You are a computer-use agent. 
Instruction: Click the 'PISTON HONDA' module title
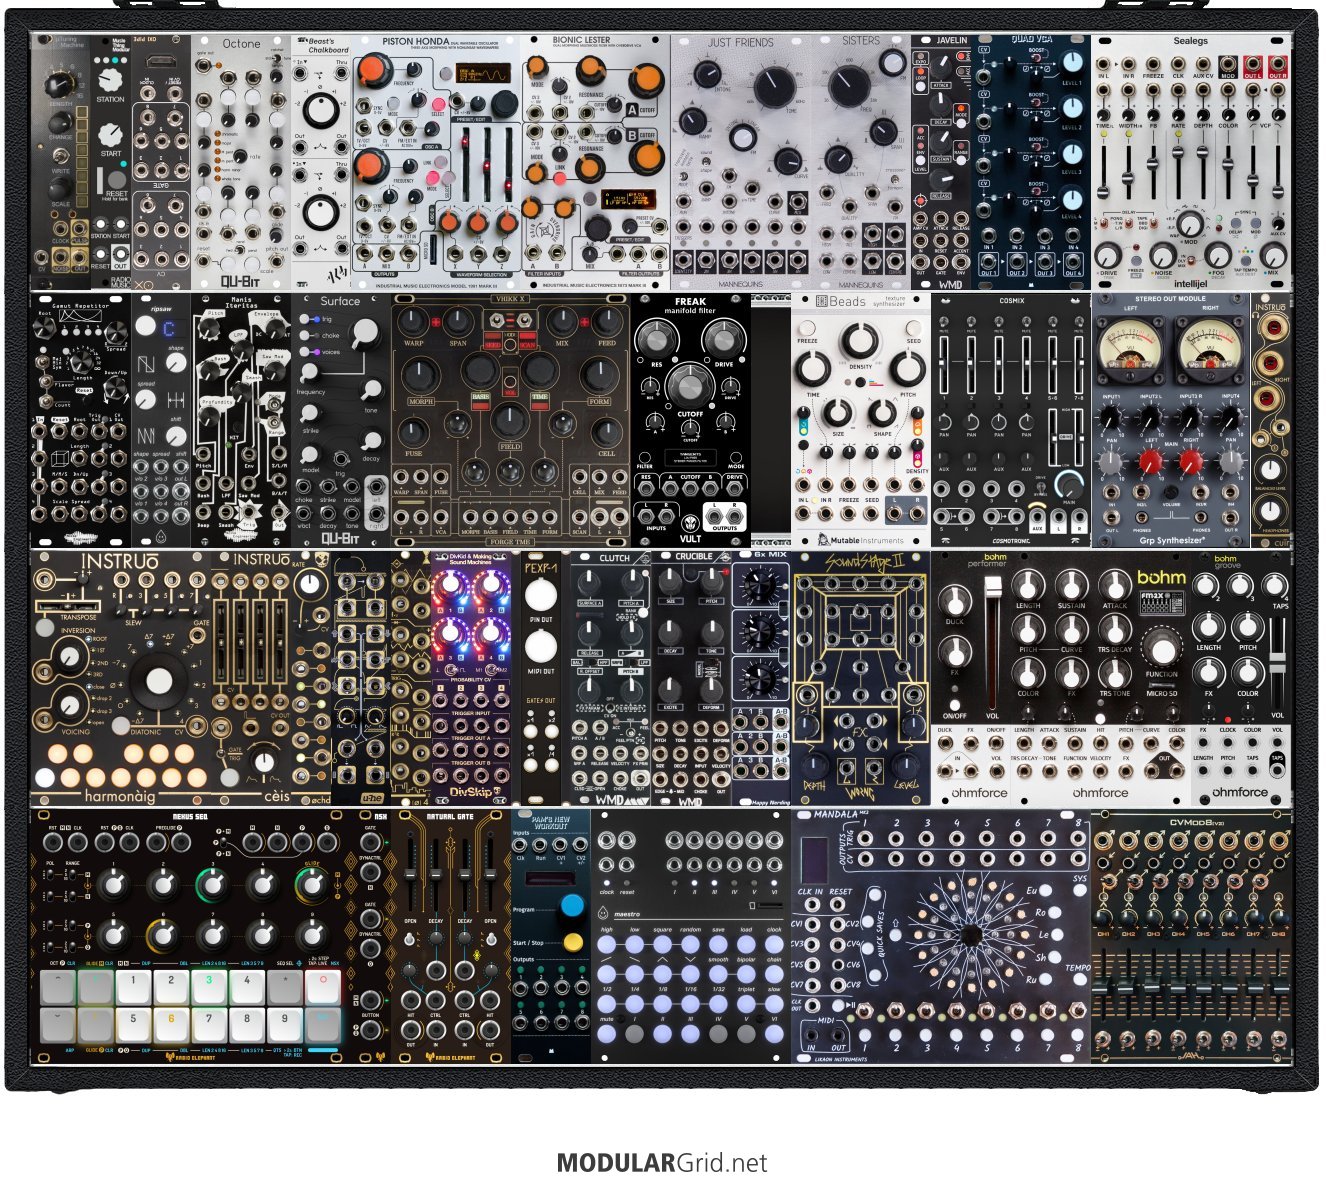(416, 42)
